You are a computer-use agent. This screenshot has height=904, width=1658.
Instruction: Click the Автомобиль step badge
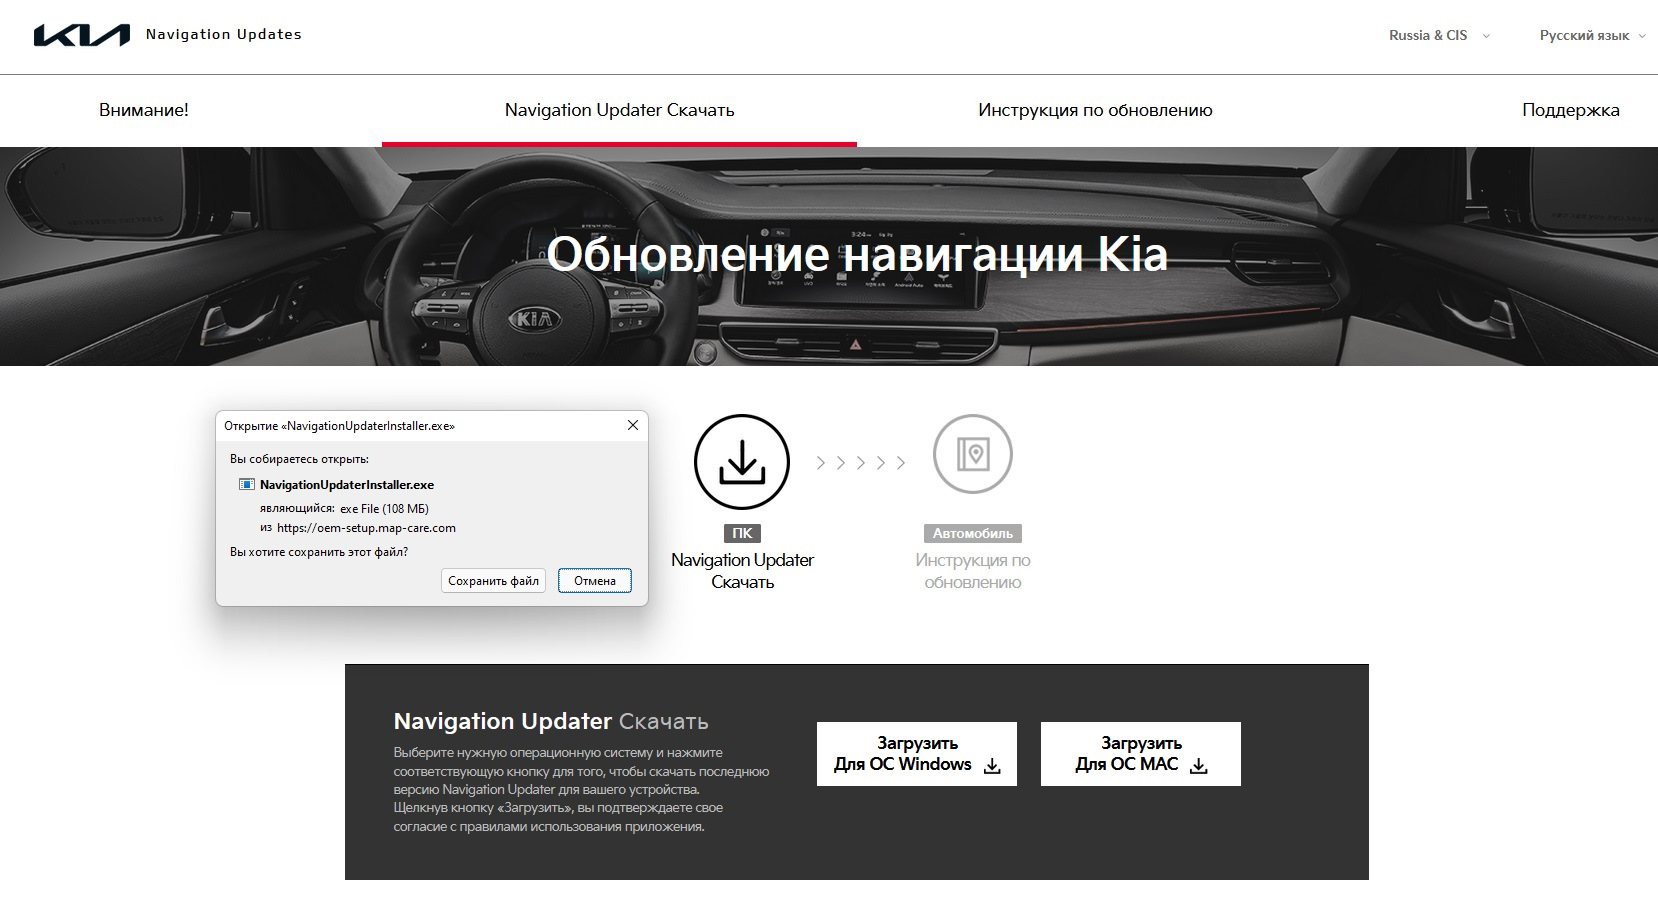(973, 533)
